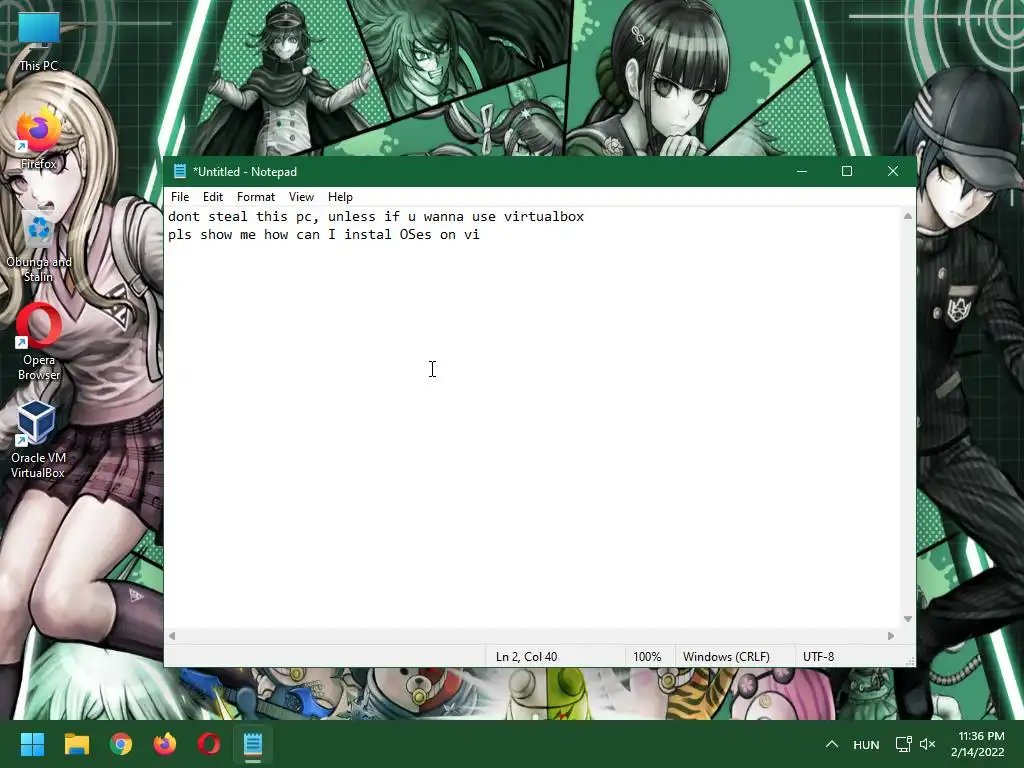
Task: Click horizontal scrollbar left arrow
Action: pos(172,635)
